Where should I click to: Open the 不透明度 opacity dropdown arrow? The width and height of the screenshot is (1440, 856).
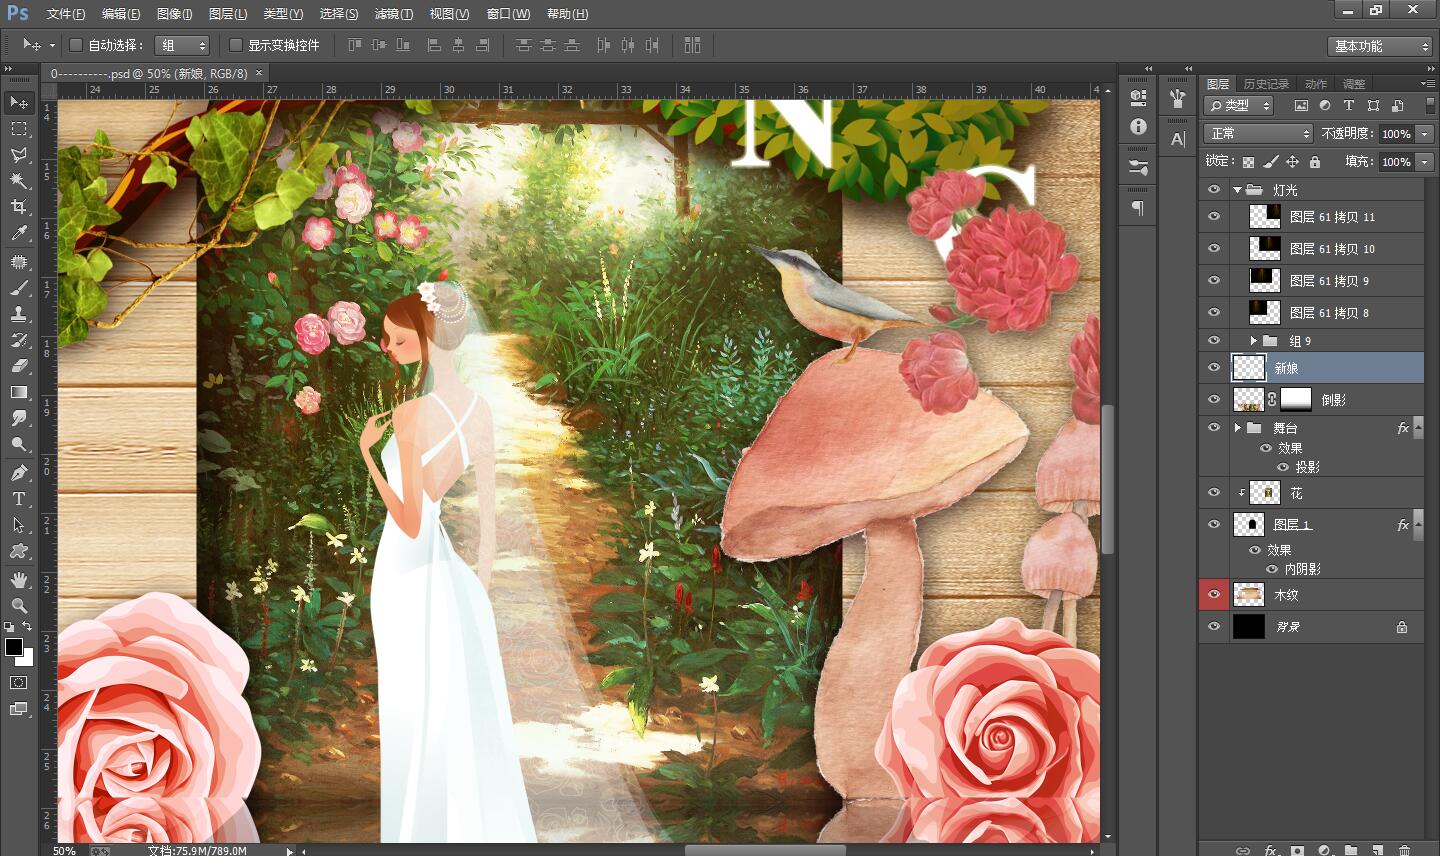1424,133
